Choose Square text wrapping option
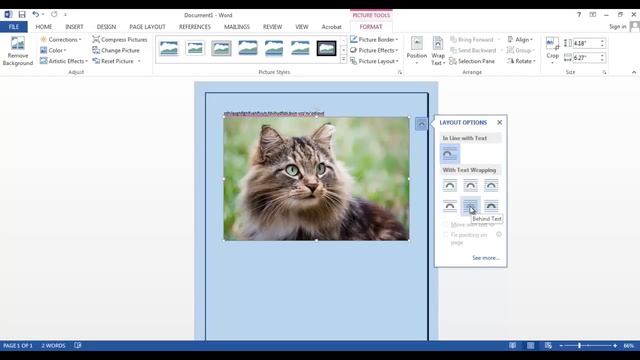 450,186
